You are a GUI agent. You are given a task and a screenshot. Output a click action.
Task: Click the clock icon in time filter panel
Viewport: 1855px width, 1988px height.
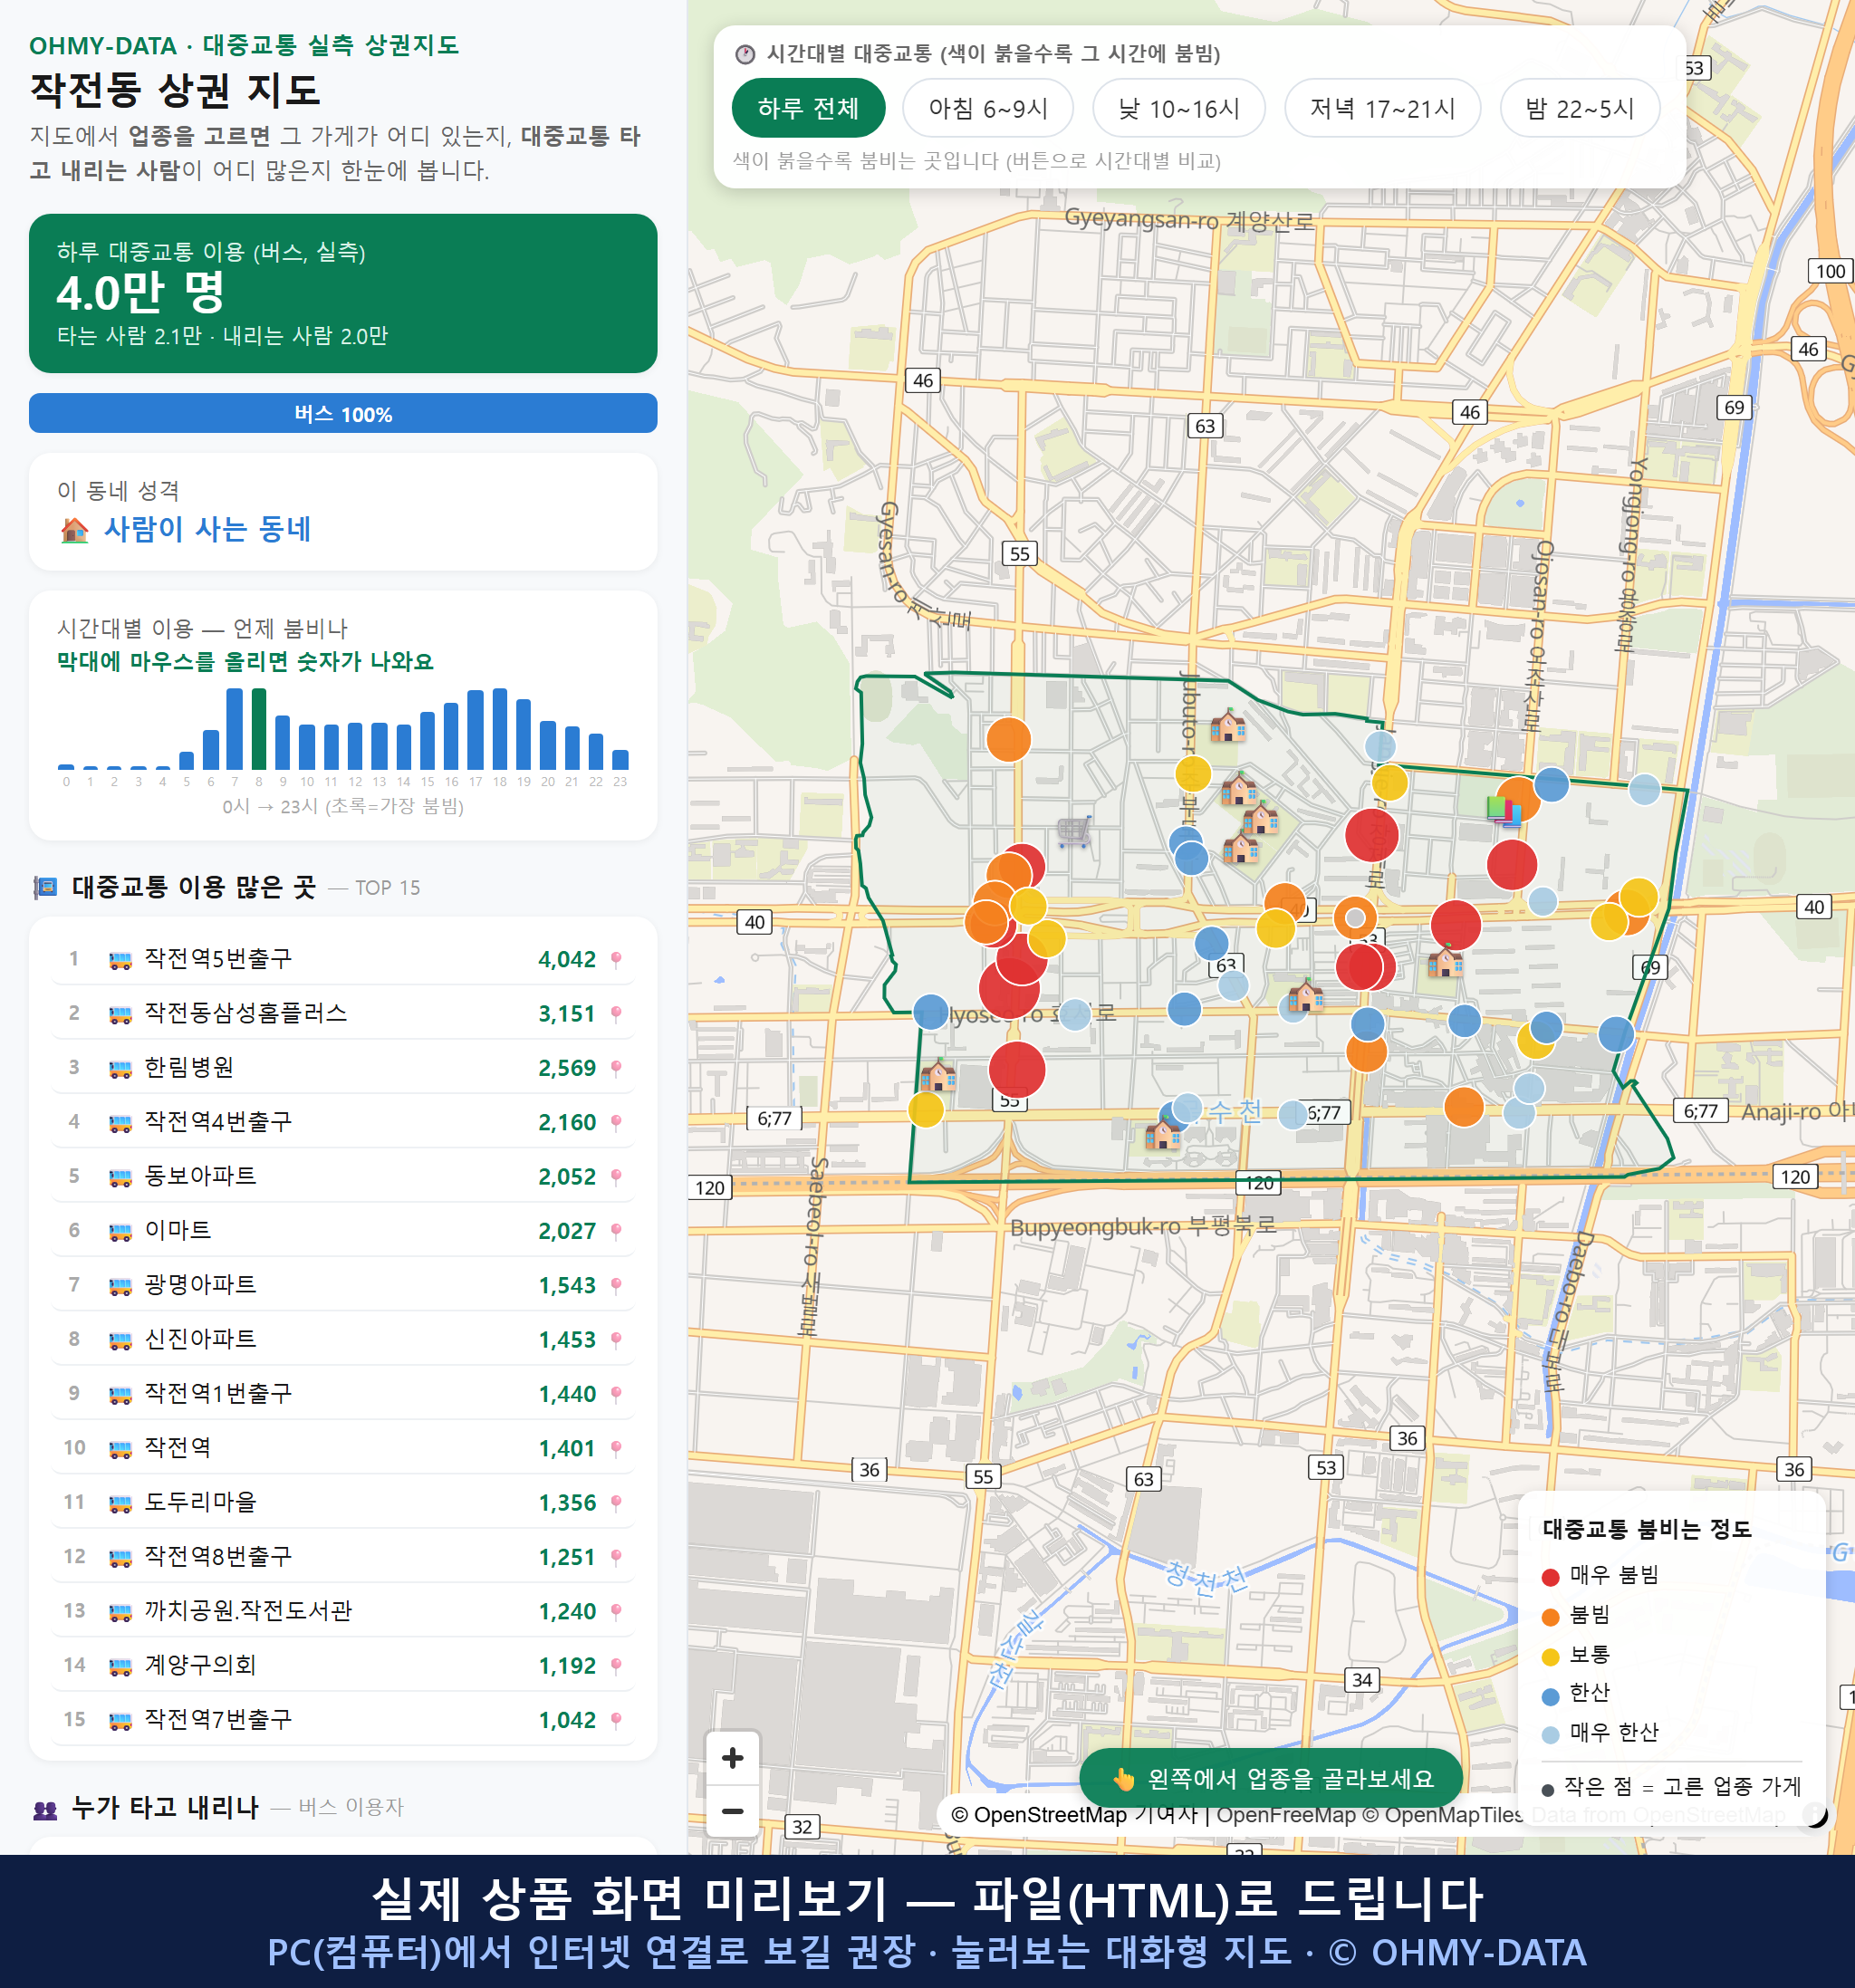[745, 54]
